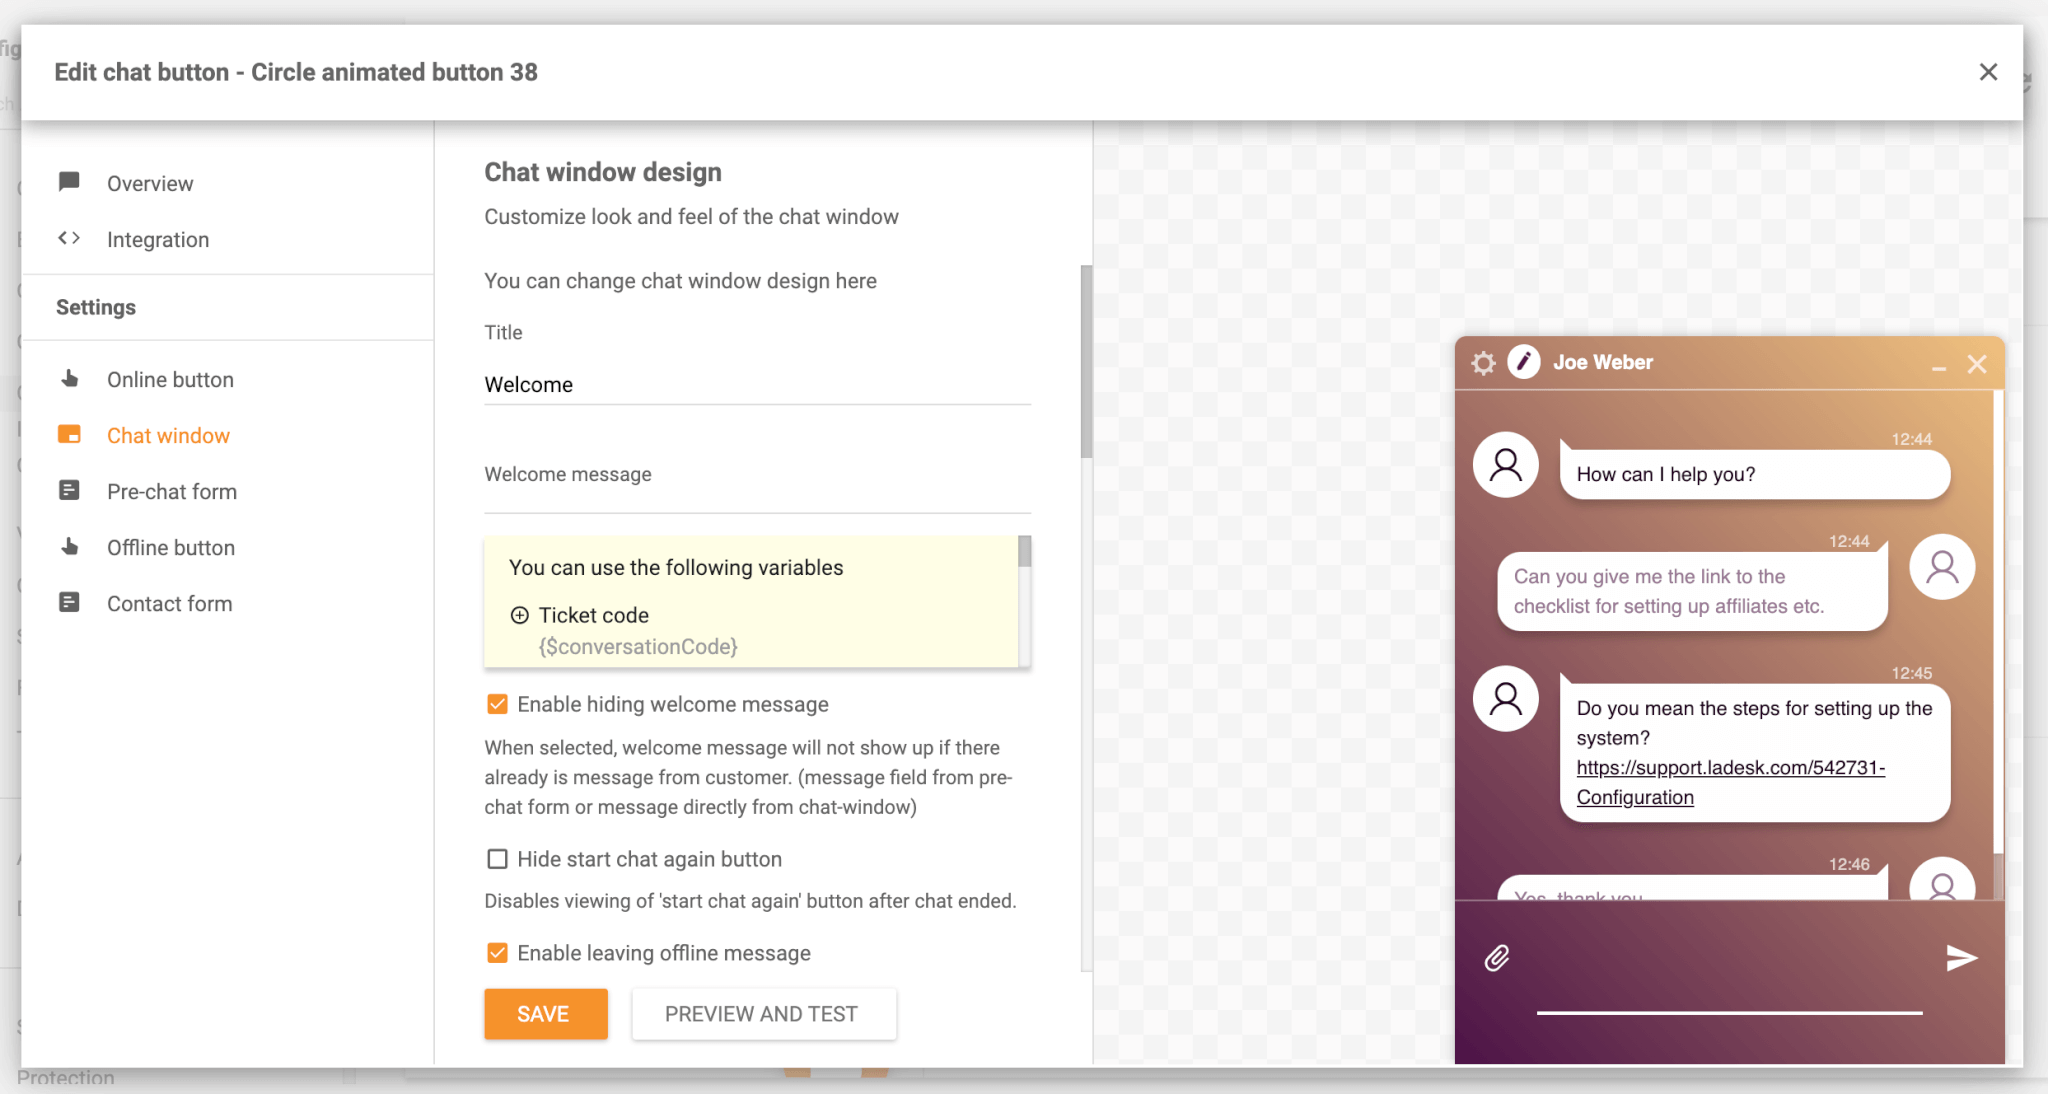Click the support link in chat preview
The image size is (2048, 1094).
(x=1728, y=770)
